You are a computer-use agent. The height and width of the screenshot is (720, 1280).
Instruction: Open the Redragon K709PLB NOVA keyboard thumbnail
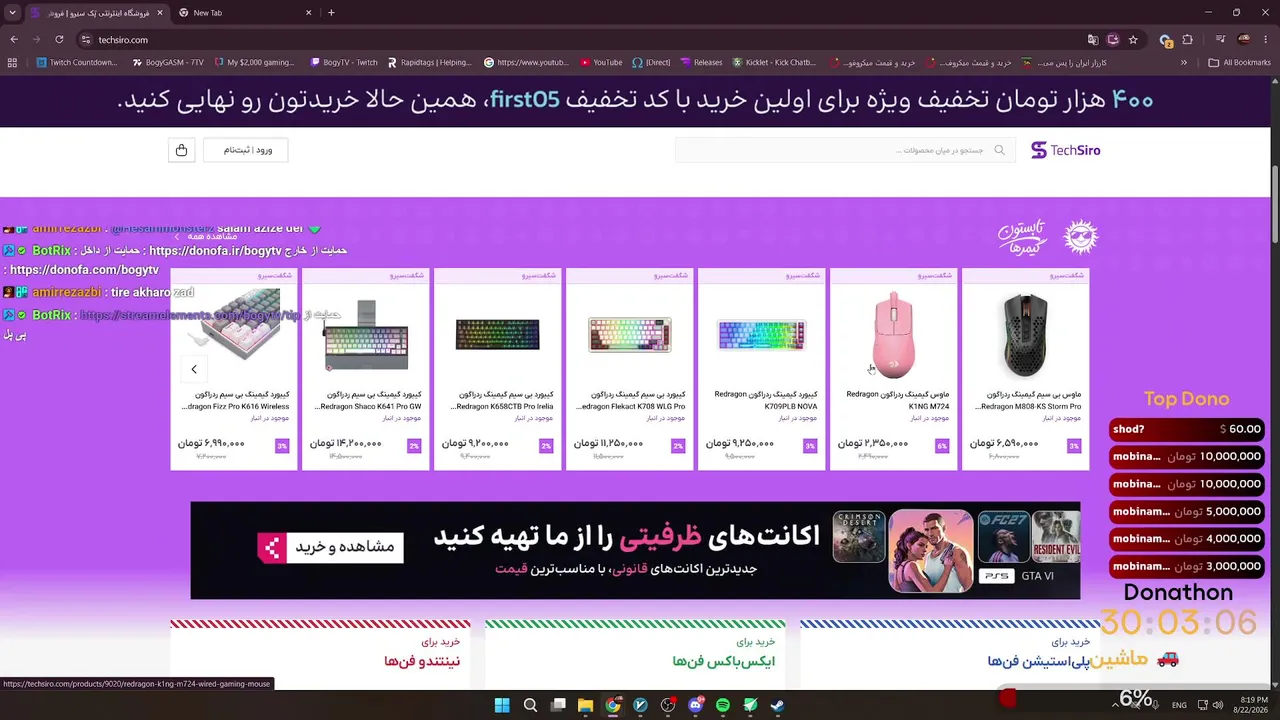[762, 335]
